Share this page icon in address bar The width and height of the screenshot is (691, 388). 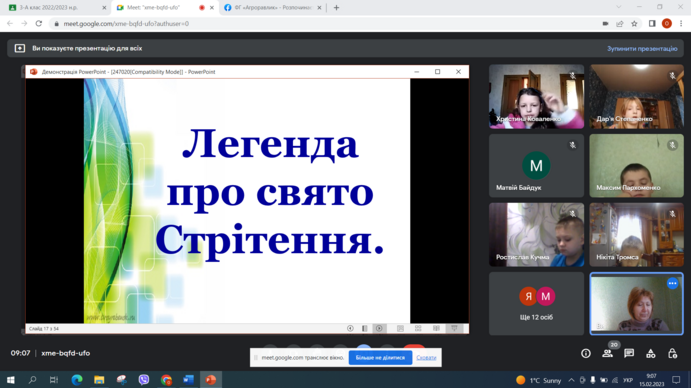tap(620, 23)
